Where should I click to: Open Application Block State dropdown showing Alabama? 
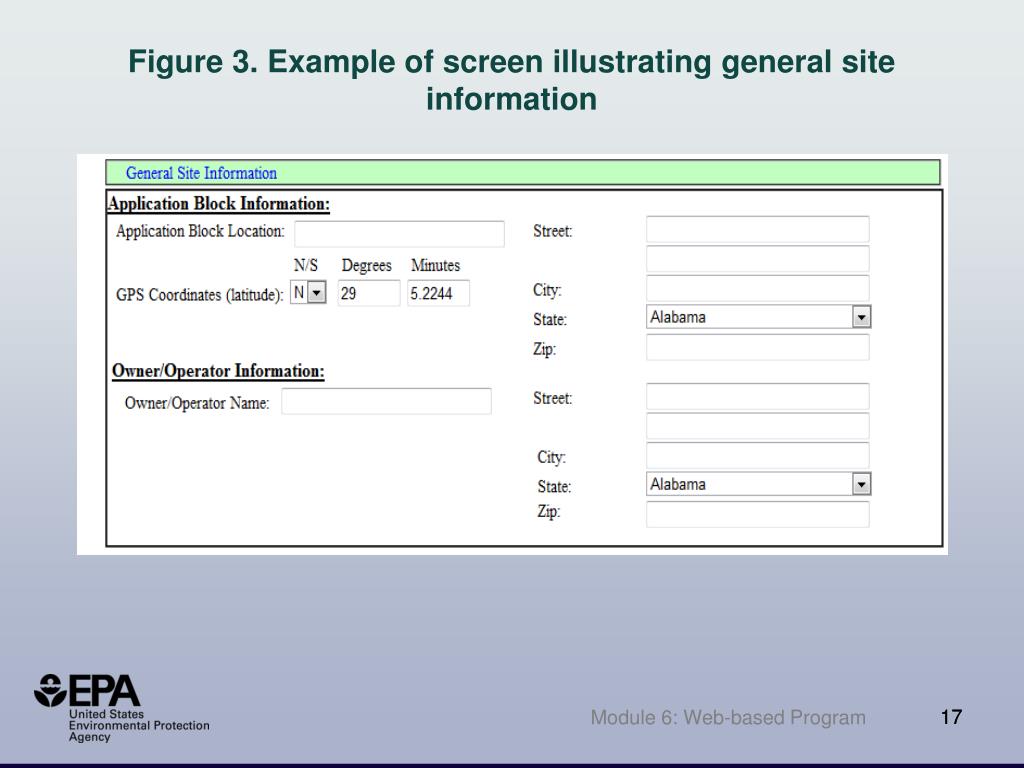click(x=758, y=317)
